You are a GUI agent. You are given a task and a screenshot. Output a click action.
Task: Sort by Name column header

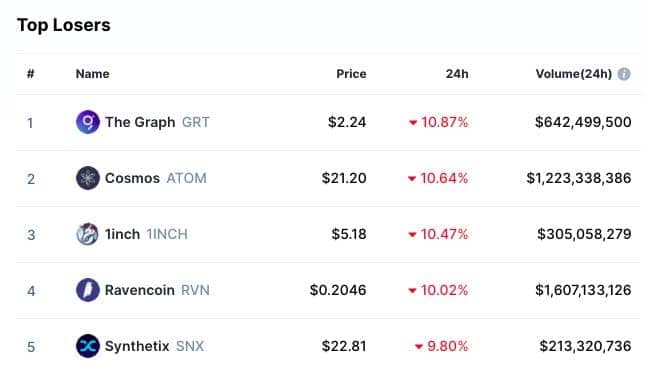92,74
